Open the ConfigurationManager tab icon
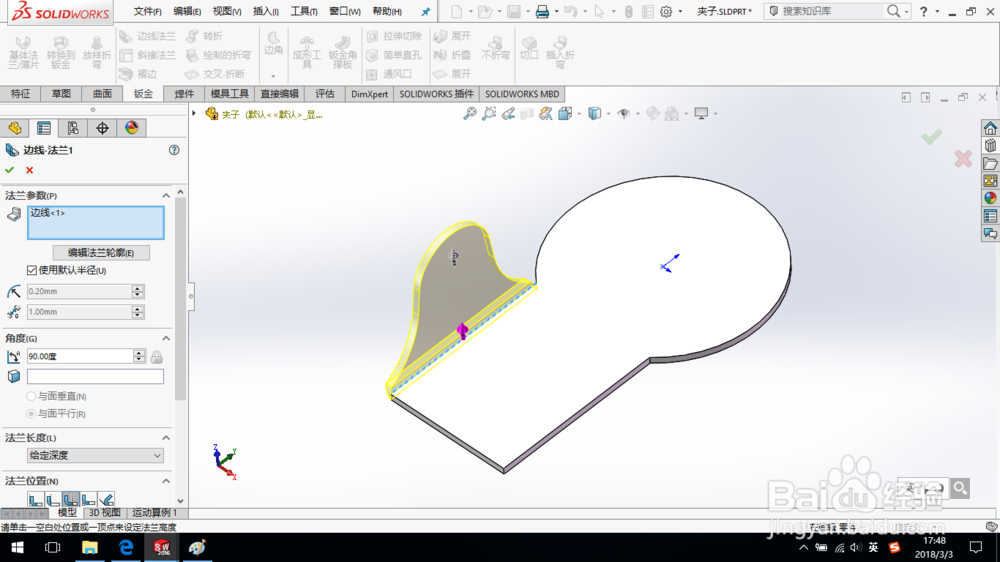Viewport: 1000px width, 562px height. click(x=73, y=128)
